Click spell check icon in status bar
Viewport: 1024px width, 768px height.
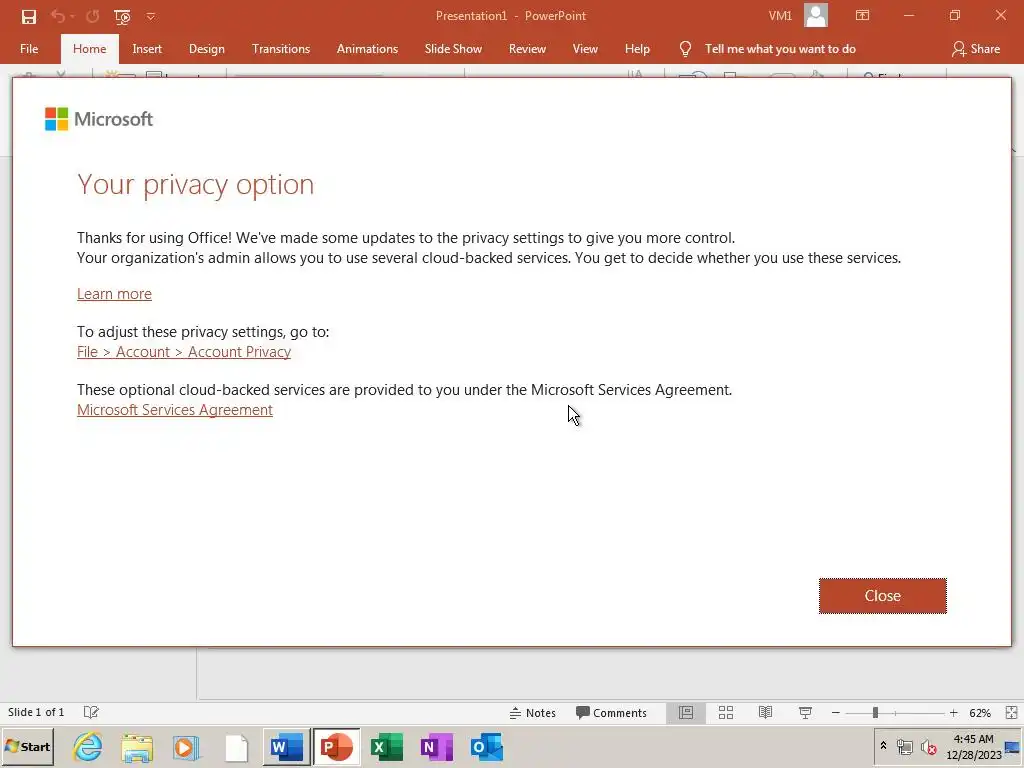click(91, 712)
